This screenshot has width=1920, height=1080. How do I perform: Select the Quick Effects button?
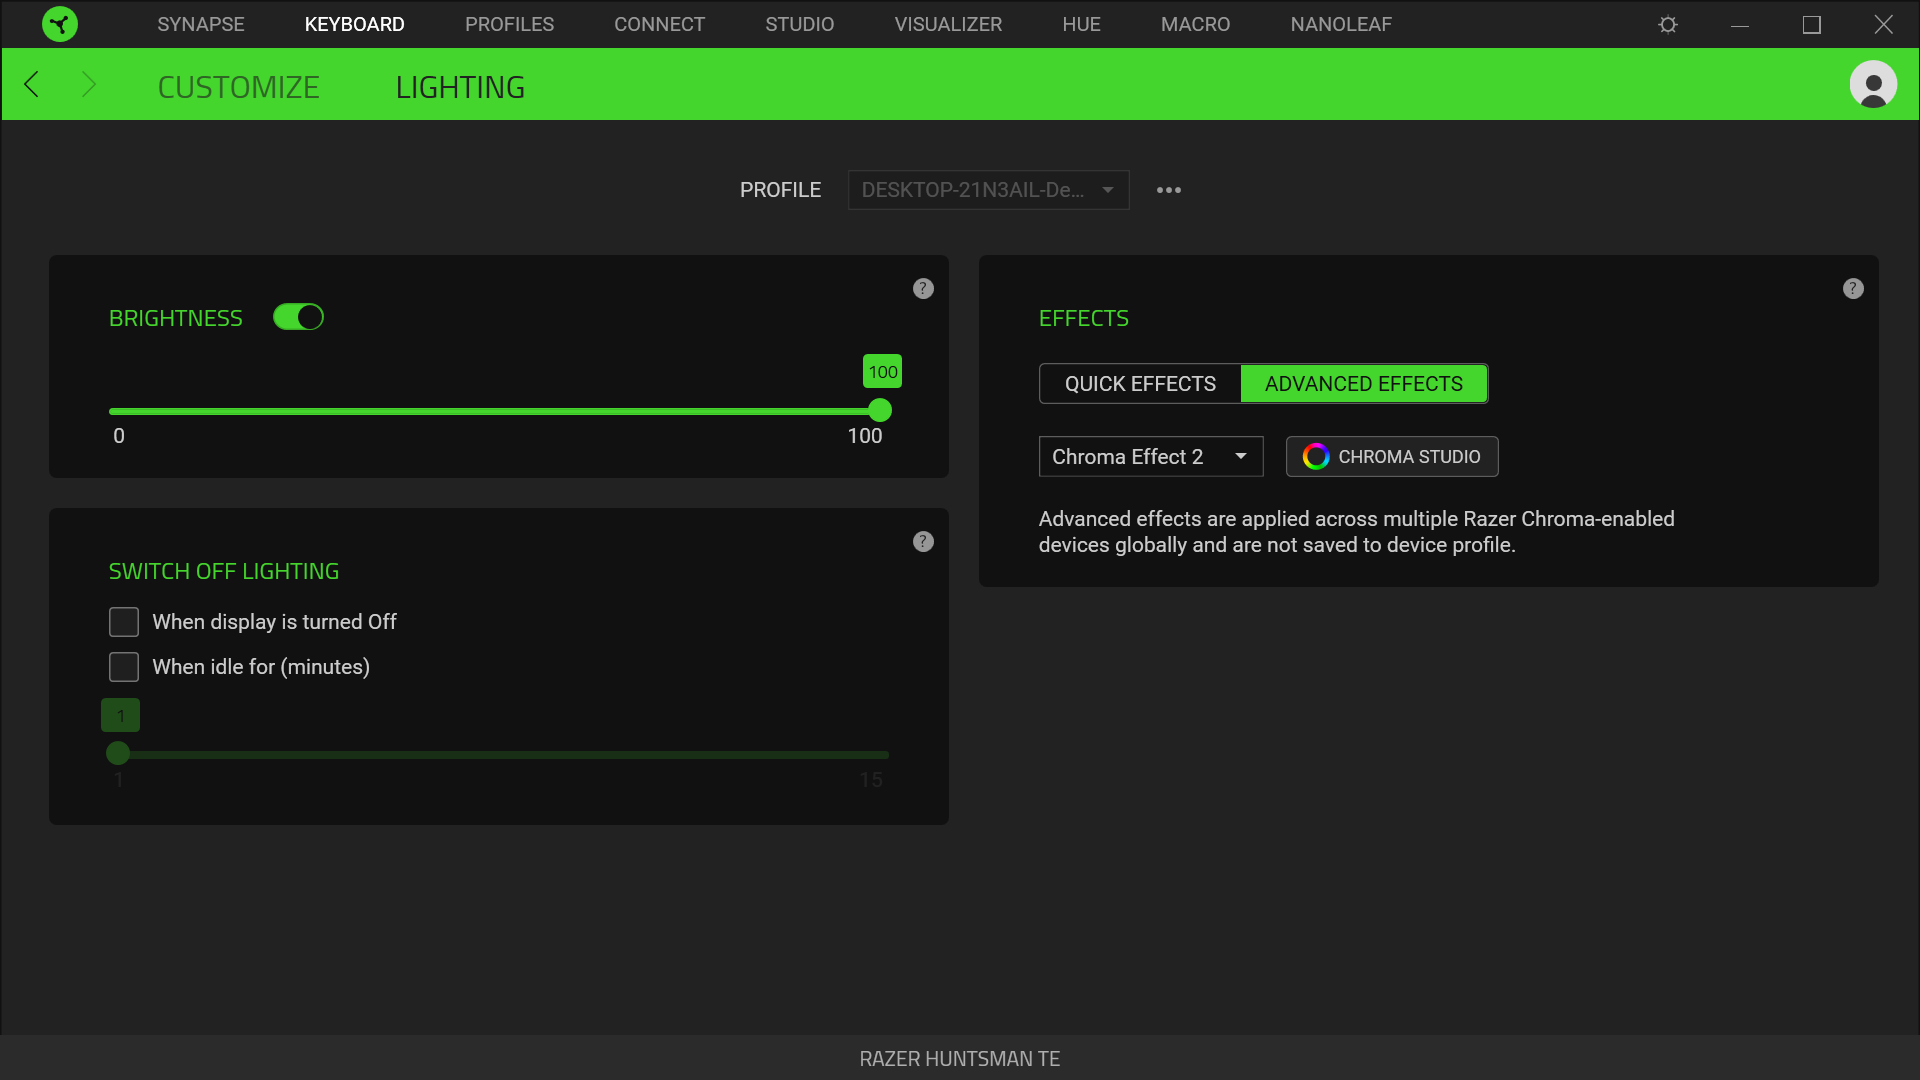tap(1140, 384)
